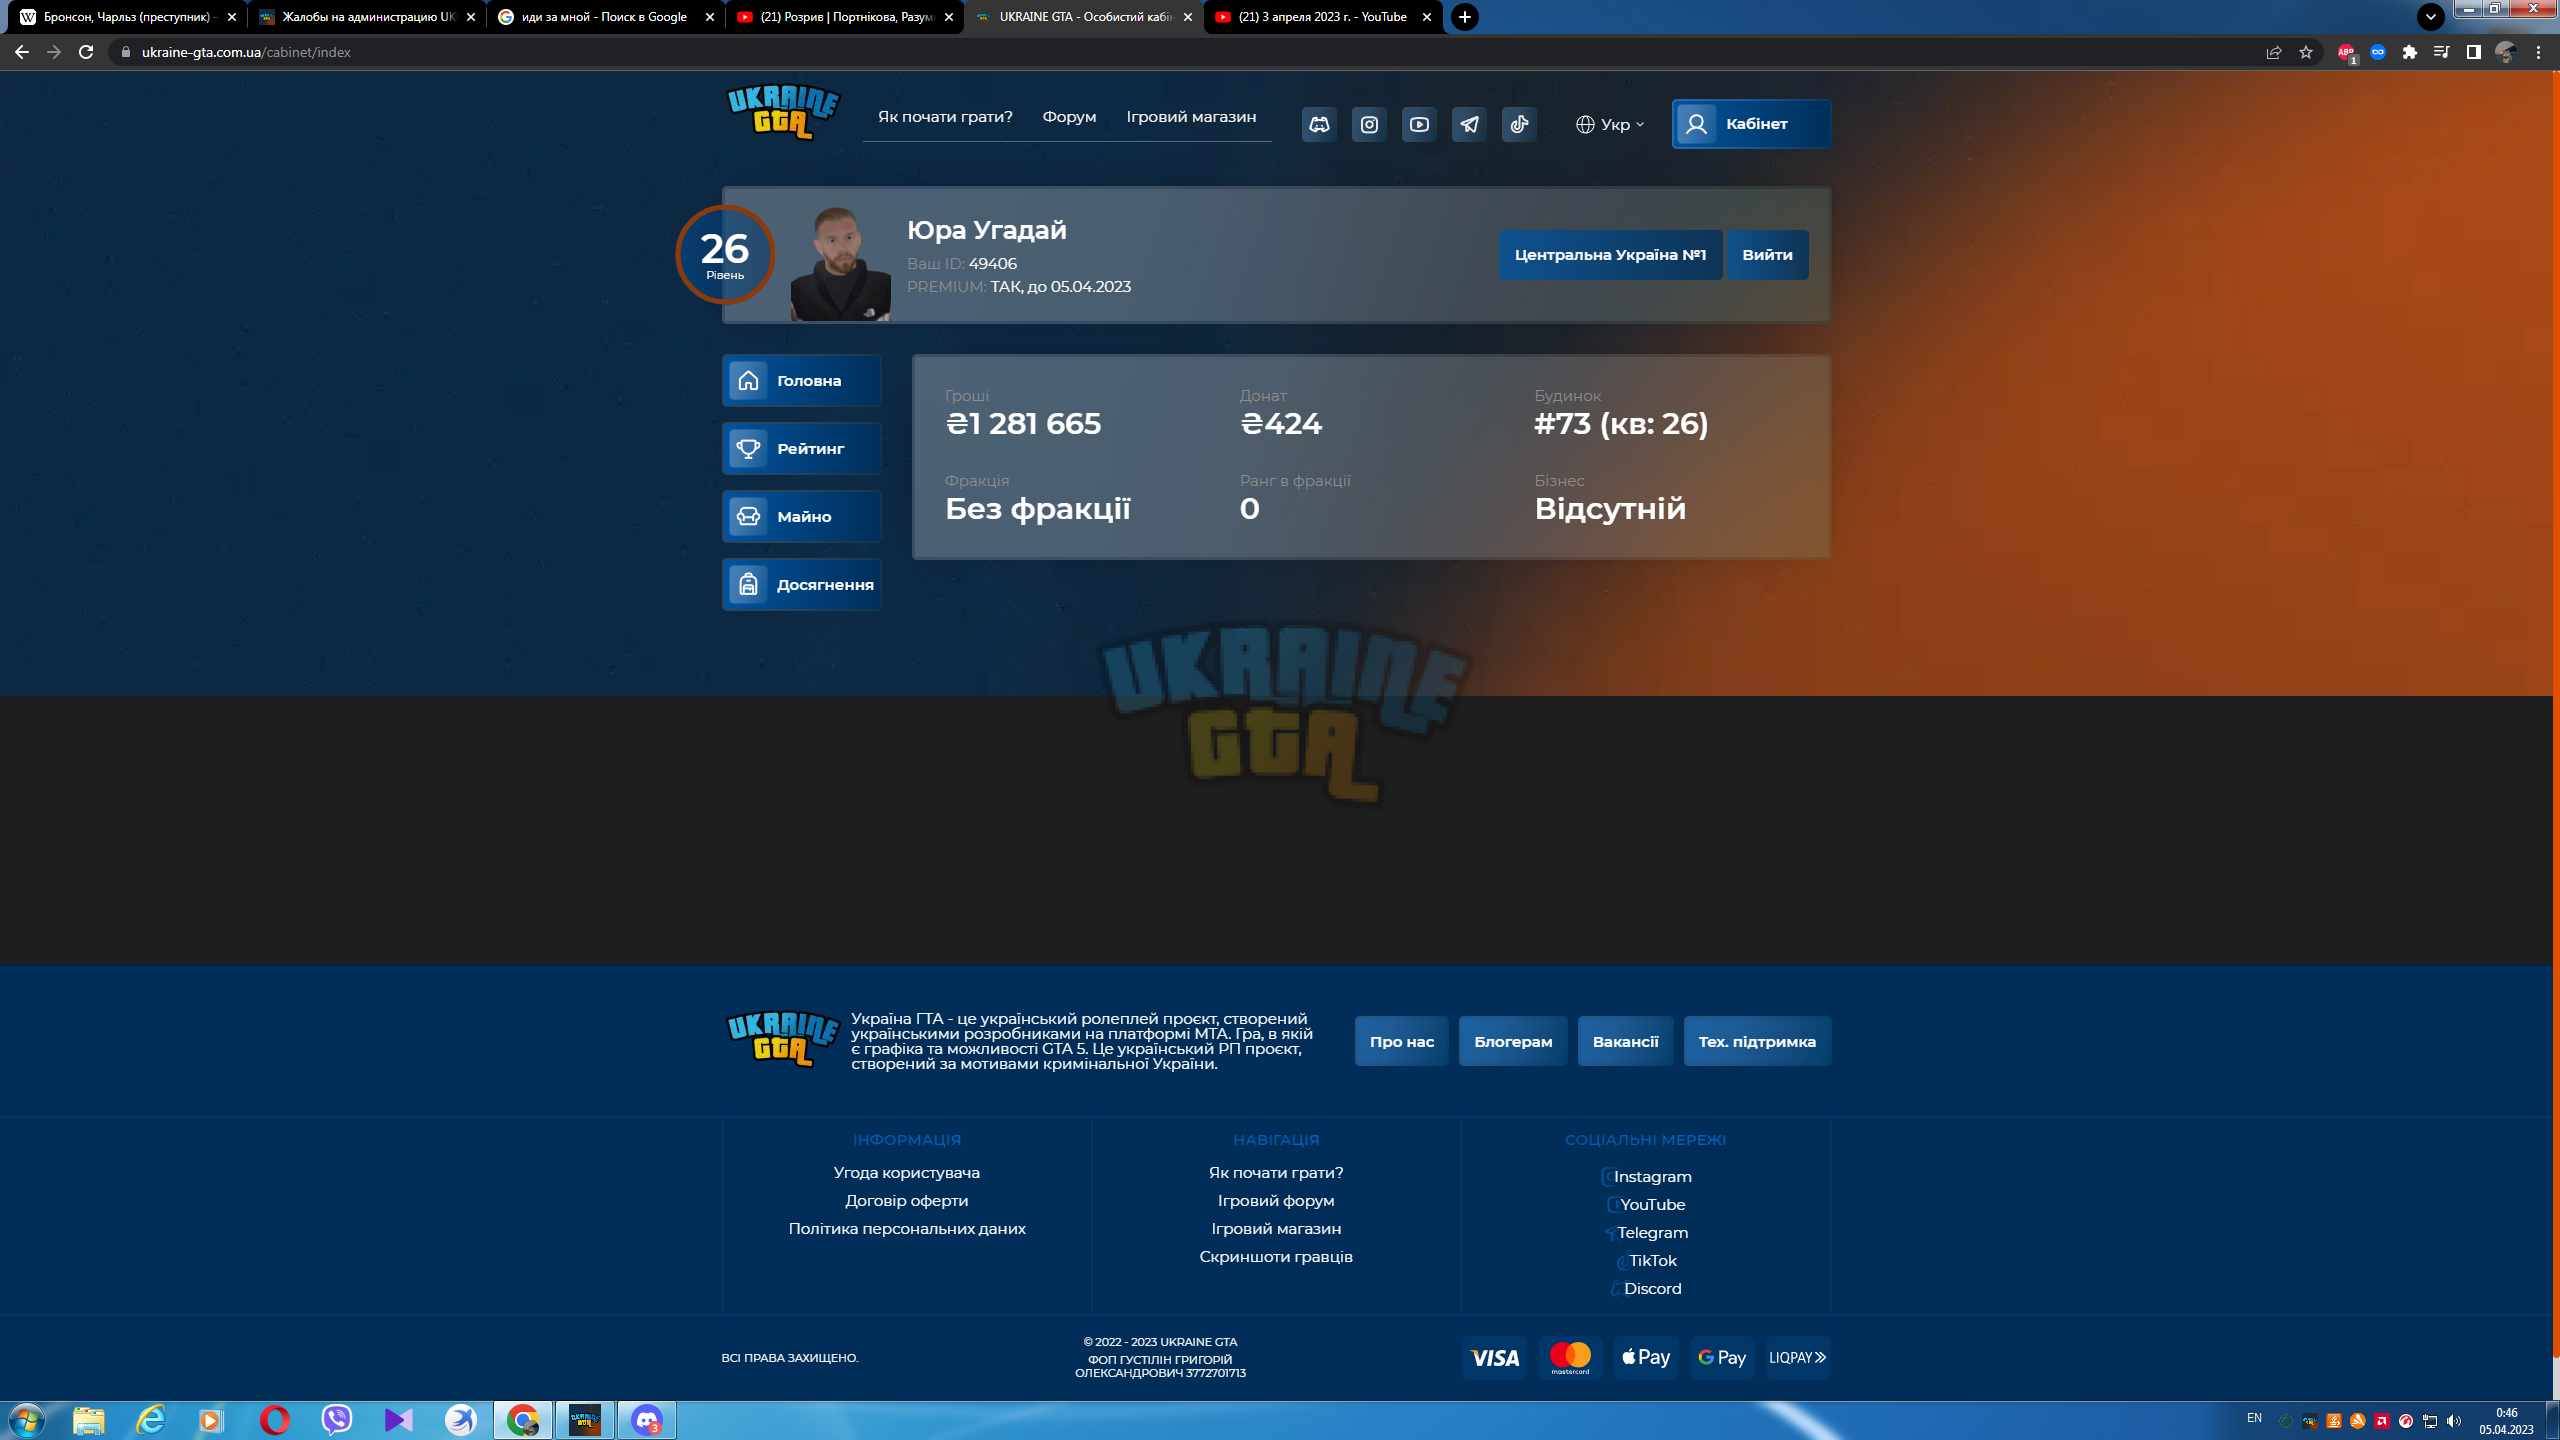Open Viber from the taskbar
Screen dimensions: 2560x1440
click(337, 1419)
